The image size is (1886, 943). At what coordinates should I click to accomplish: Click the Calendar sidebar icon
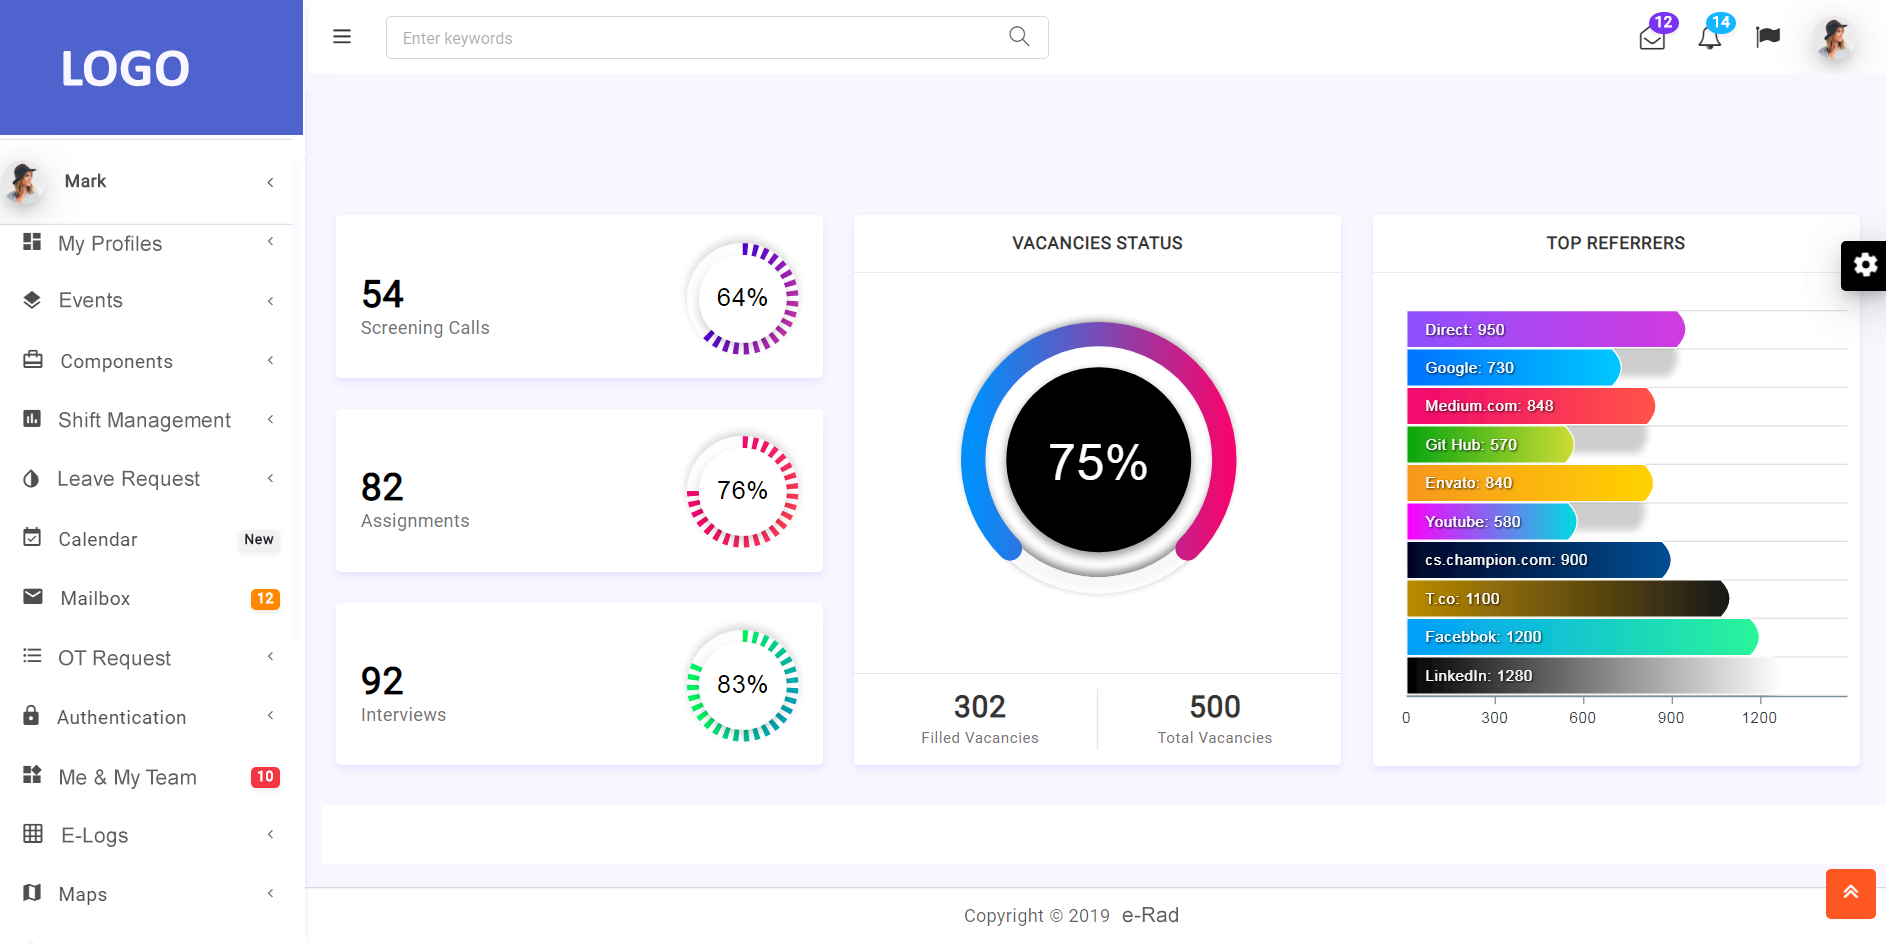click(32, 538)
